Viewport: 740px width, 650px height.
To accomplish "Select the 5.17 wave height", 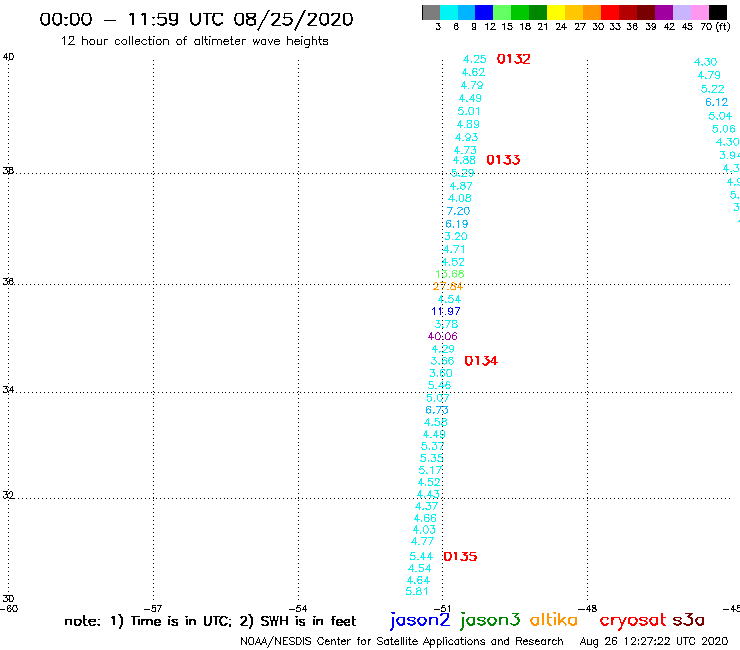I will 430,471.
